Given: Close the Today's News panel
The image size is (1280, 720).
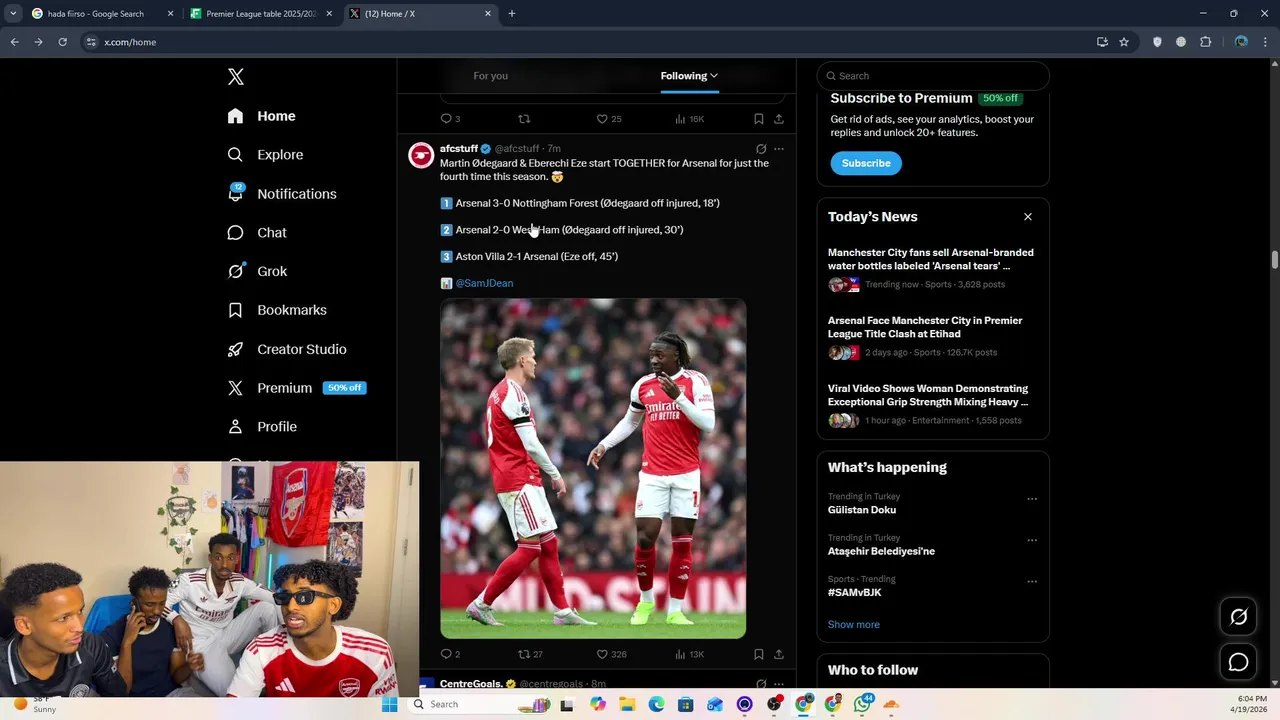Looking at the screenshot, I should point(1027,217).
